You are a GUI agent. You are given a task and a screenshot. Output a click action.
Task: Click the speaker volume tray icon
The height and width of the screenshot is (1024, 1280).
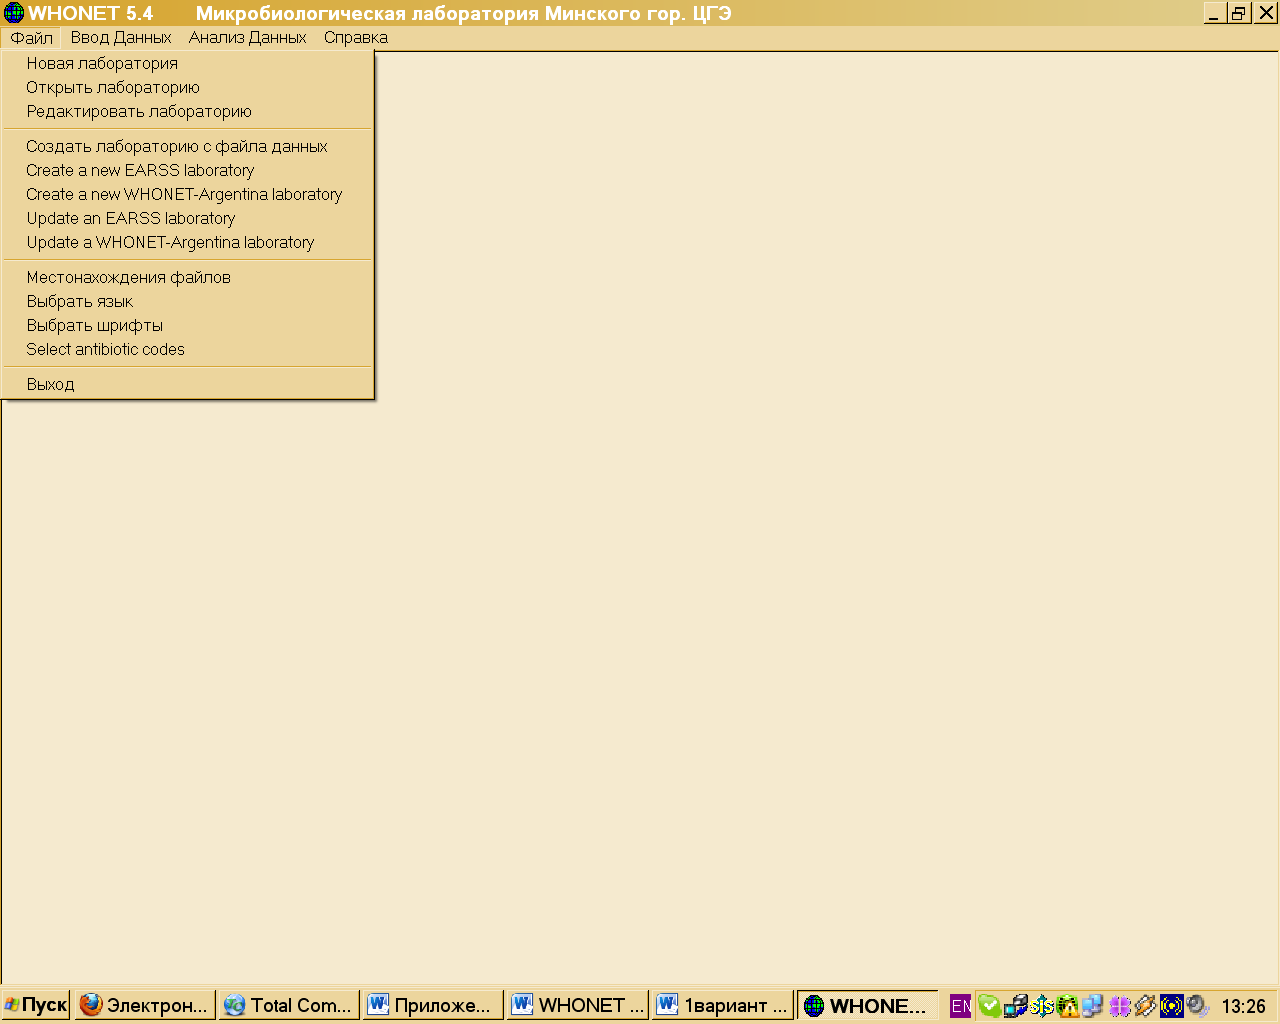1197,1006
